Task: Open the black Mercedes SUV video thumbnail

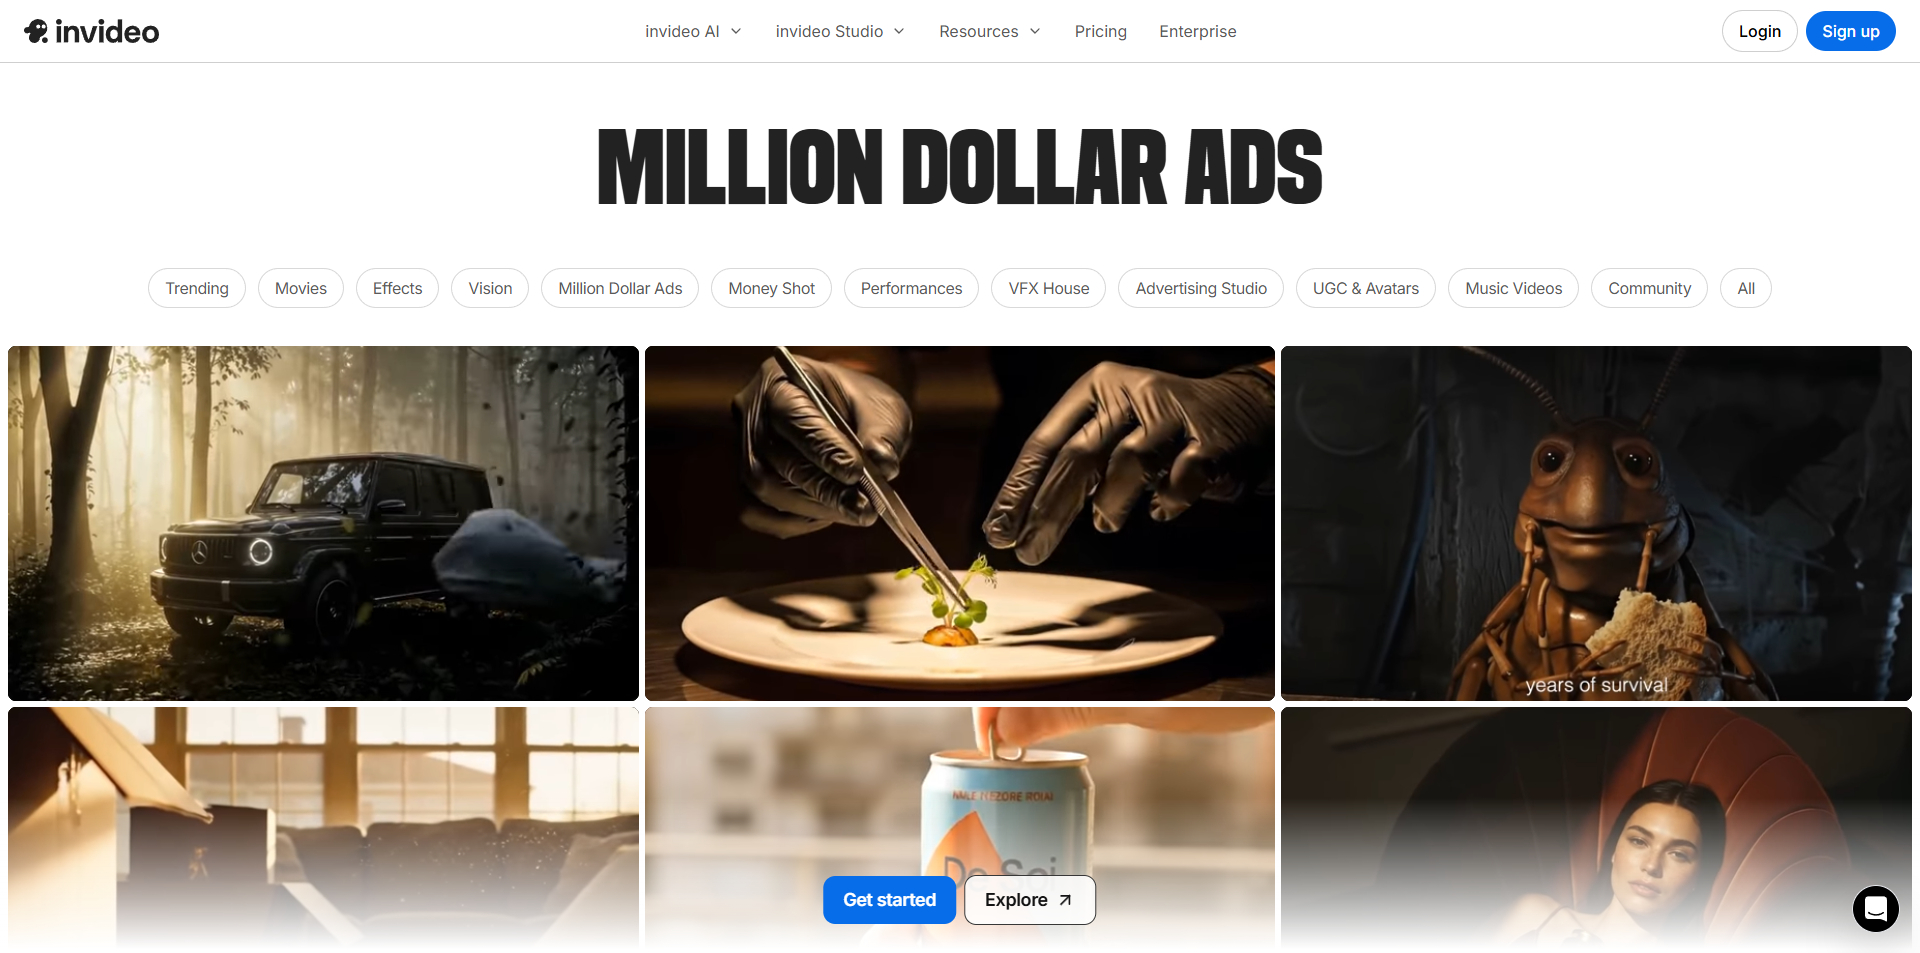Action: point(323,523)
